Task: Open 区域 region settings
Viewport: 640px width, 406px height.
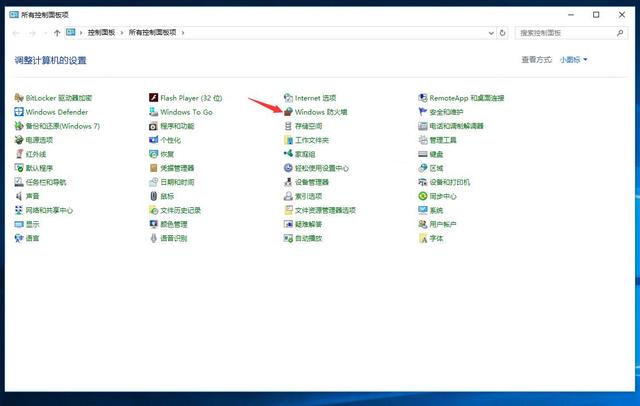Action: coord(431,168)
